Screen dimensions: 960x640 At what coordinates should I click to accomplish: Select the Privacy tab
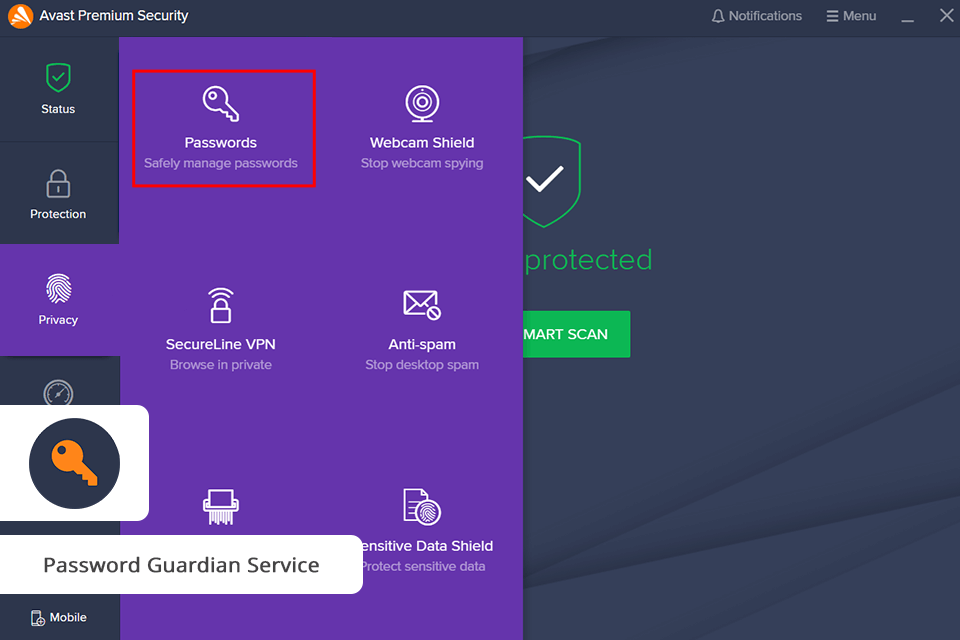[58, 300]
